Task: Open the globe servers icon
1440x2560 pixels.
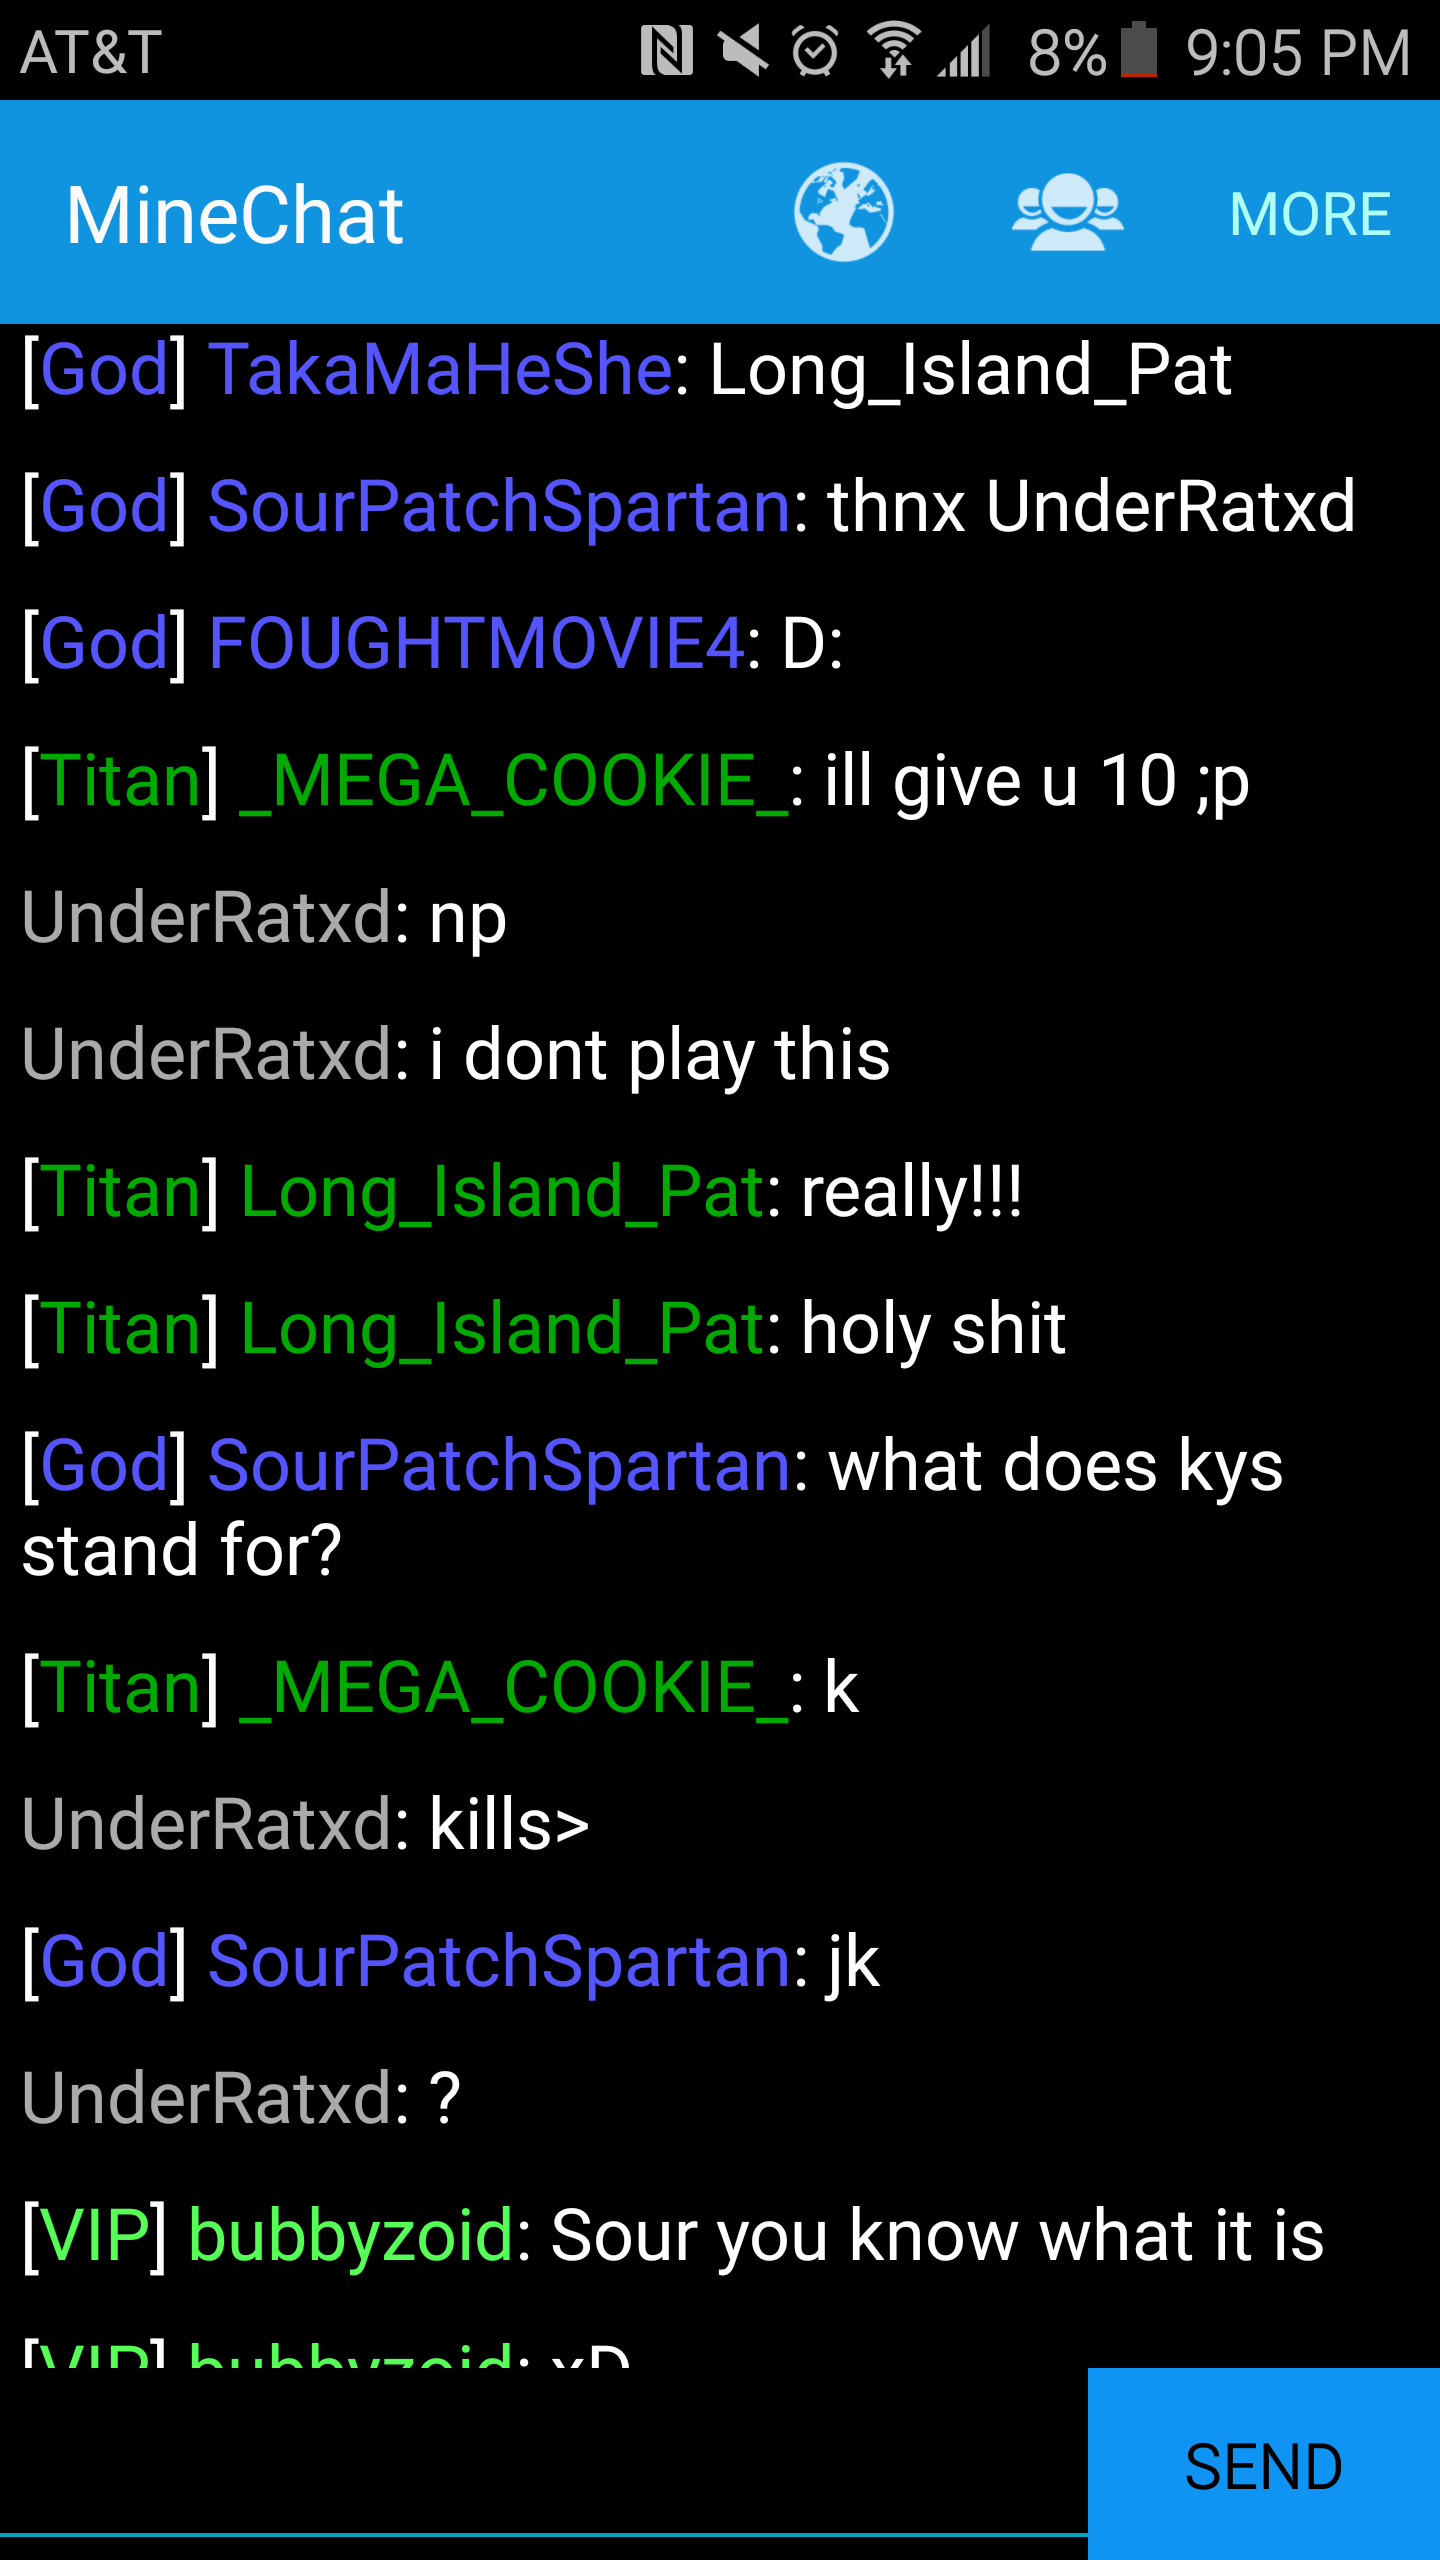Action: coord(843,212)
